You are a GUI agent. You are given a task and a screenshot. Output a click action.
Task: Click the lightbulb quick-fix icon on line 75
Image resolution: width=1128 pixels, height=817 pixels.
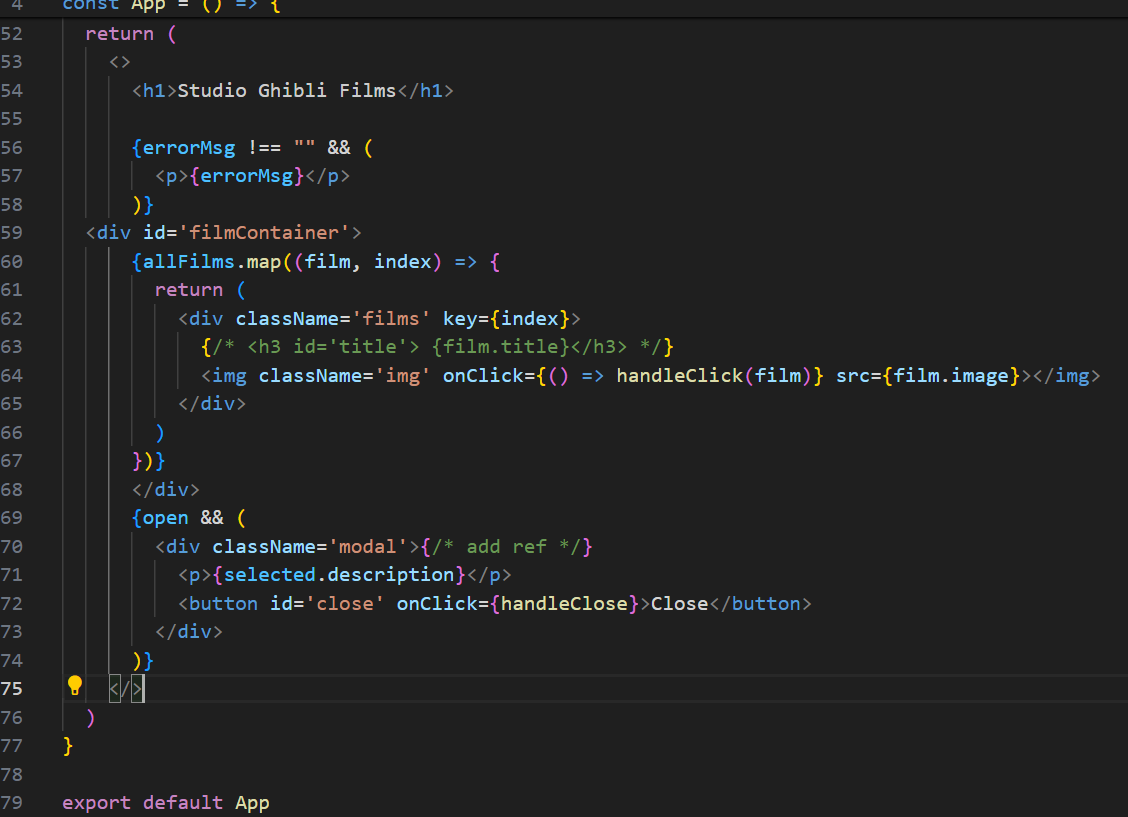[75, 686]
